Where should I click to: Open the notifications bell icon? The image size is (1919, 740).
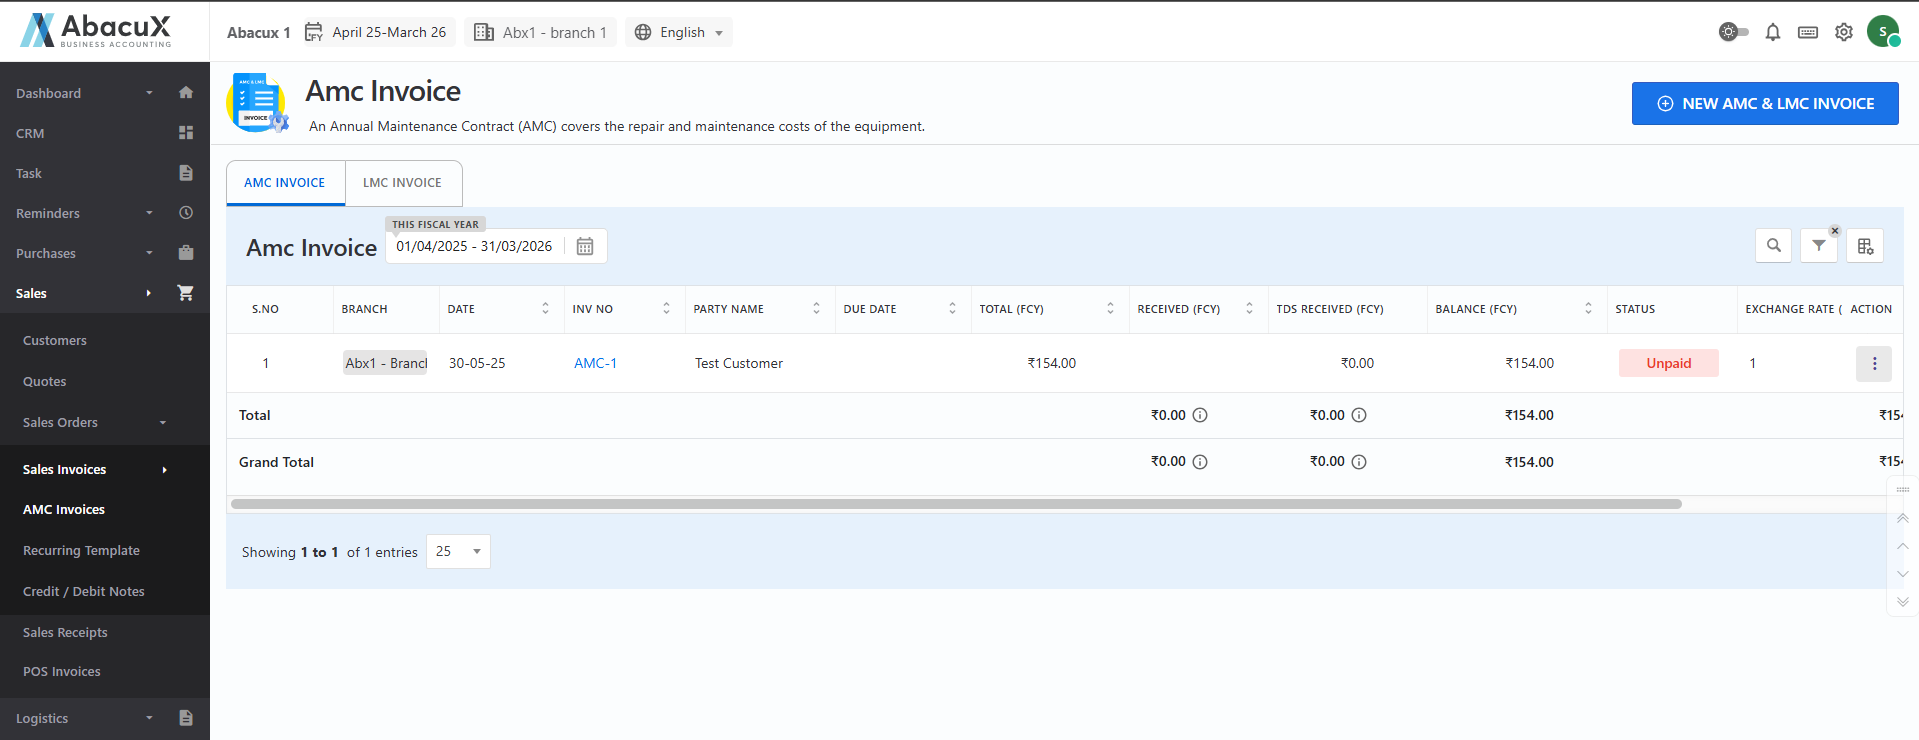(1772, 32)
